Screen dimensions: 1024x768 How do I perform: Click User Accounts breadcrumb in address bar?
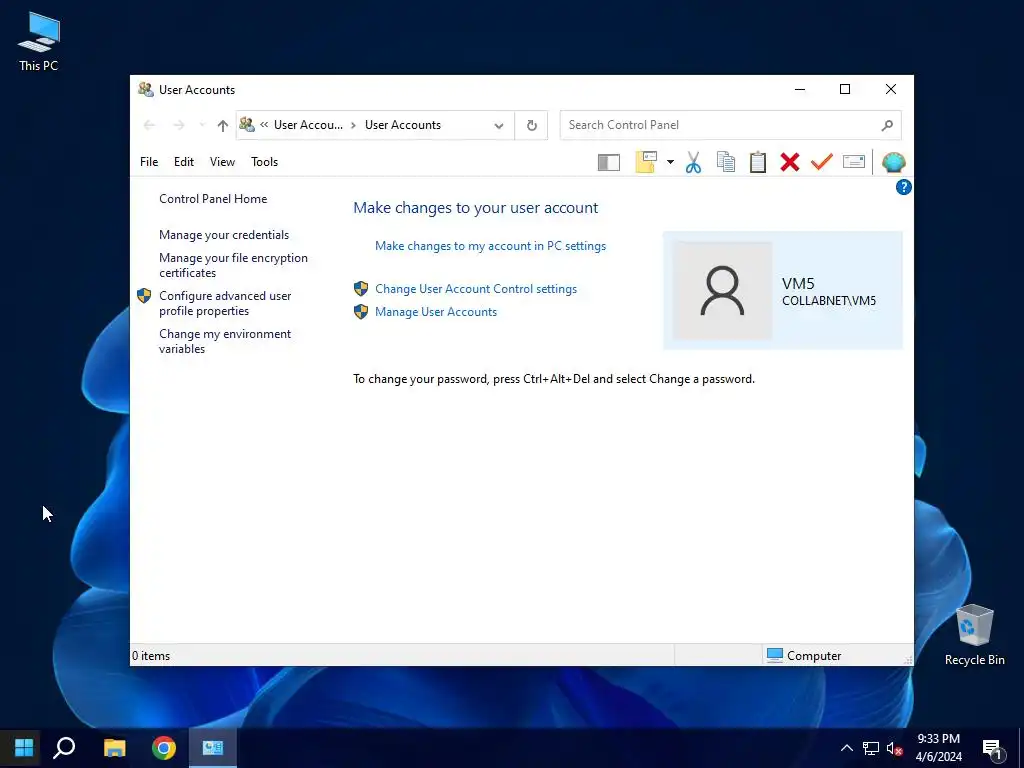pos(403,125)
